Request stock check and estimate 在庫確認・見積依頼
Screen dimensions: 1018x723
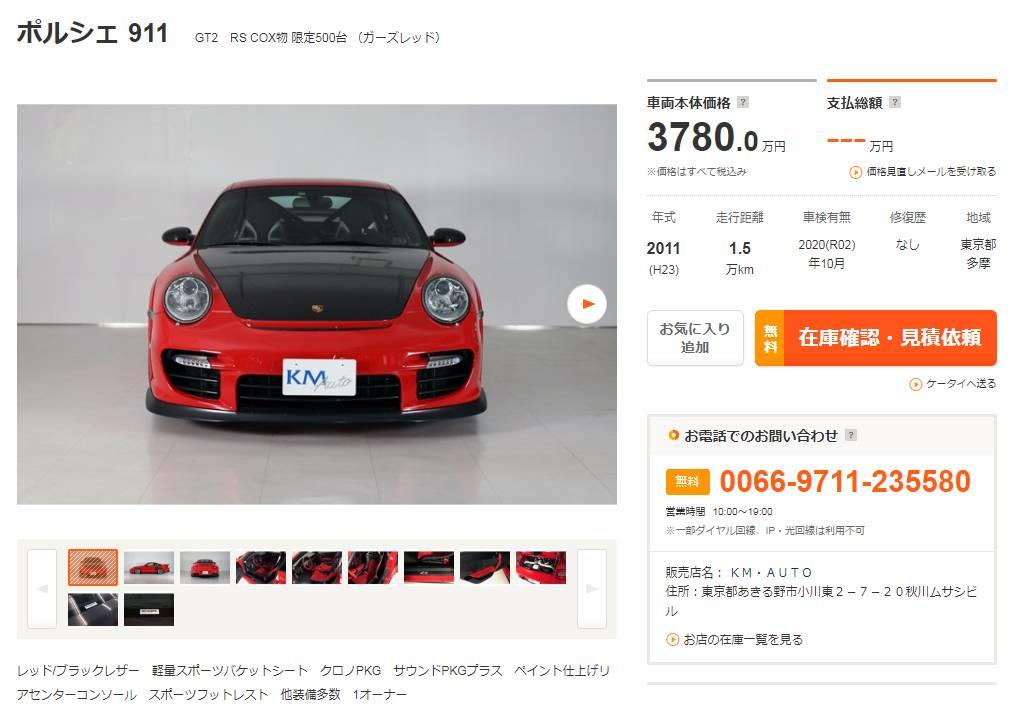(876, 338)
